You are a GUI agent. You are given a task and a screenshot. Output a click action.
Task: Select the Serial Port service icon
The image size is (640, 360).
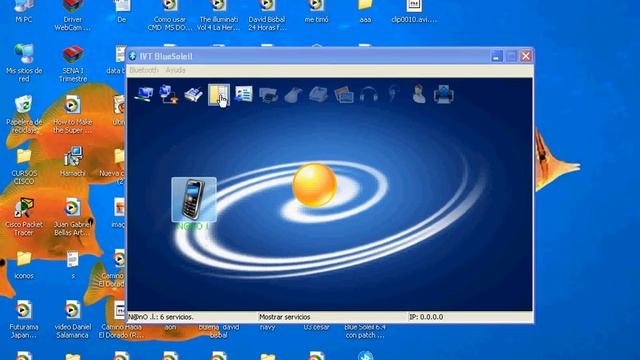193,95
